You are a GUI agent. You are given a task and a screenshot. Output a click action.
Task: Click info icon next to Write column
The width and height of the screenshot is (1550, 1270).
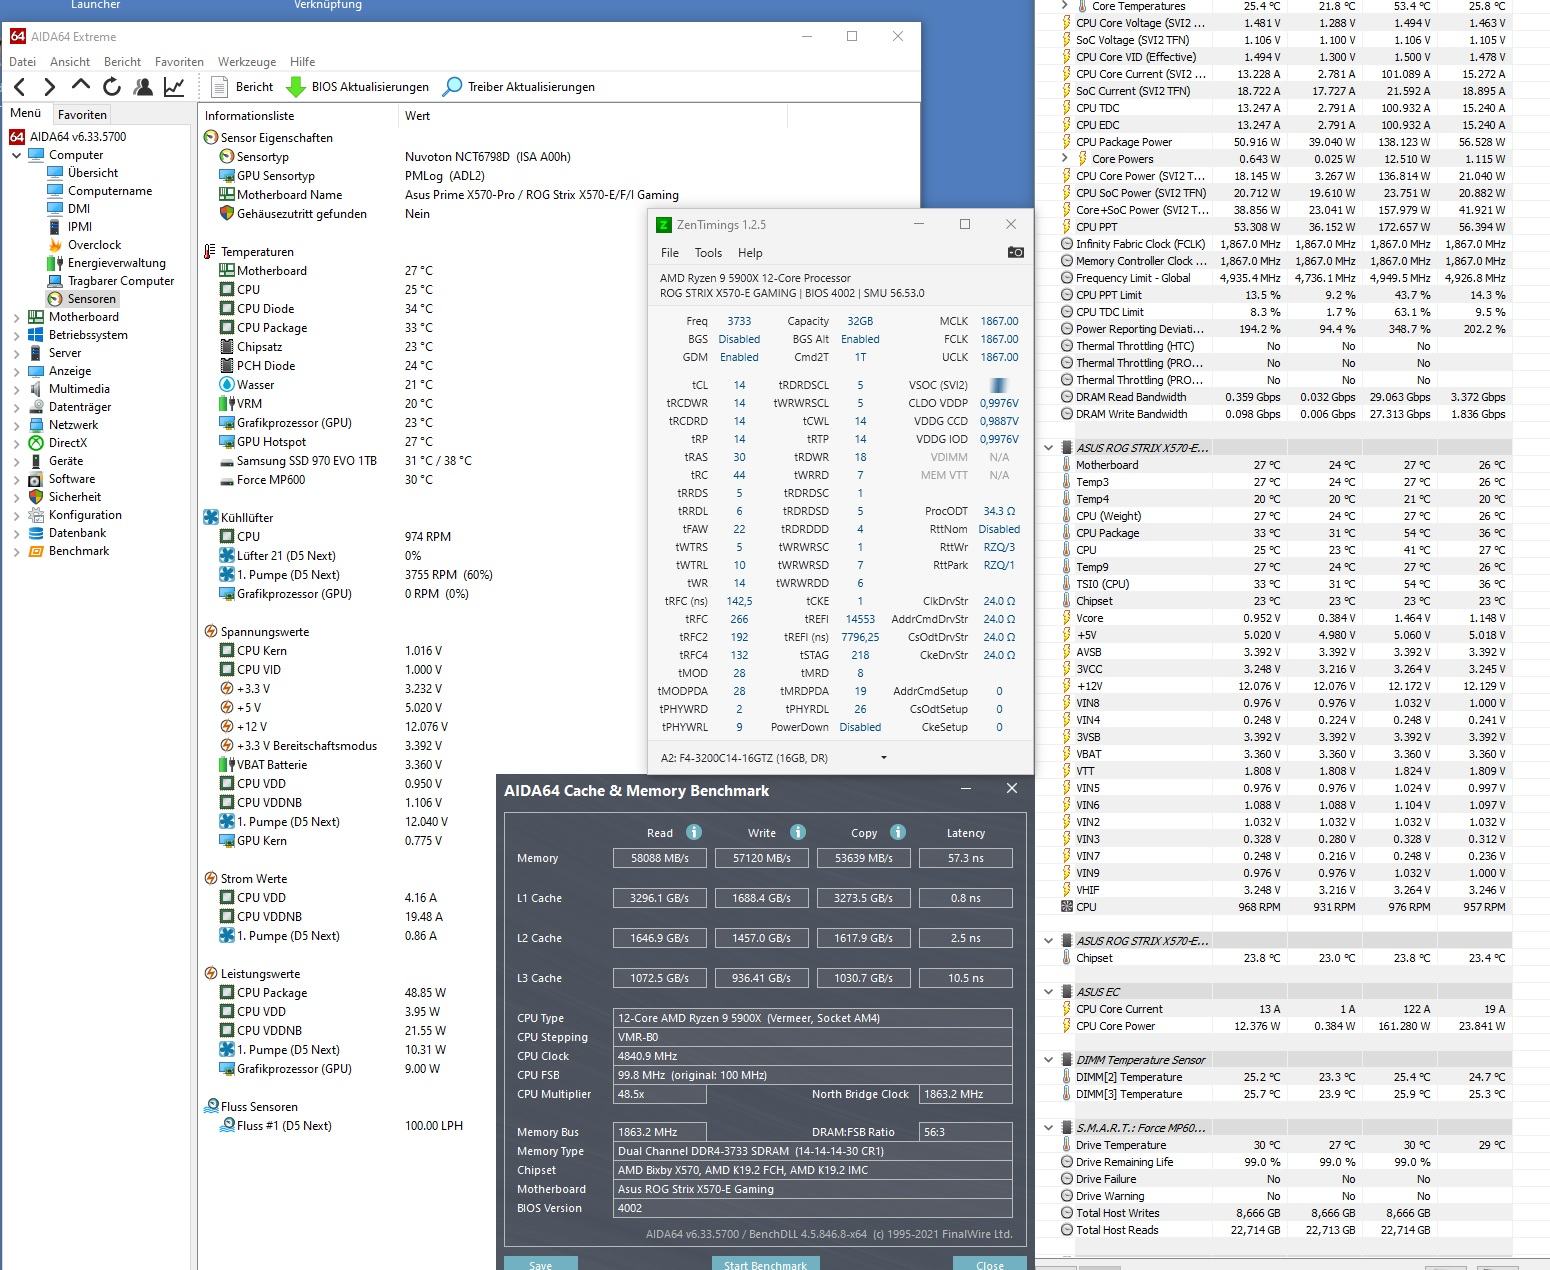798,832
